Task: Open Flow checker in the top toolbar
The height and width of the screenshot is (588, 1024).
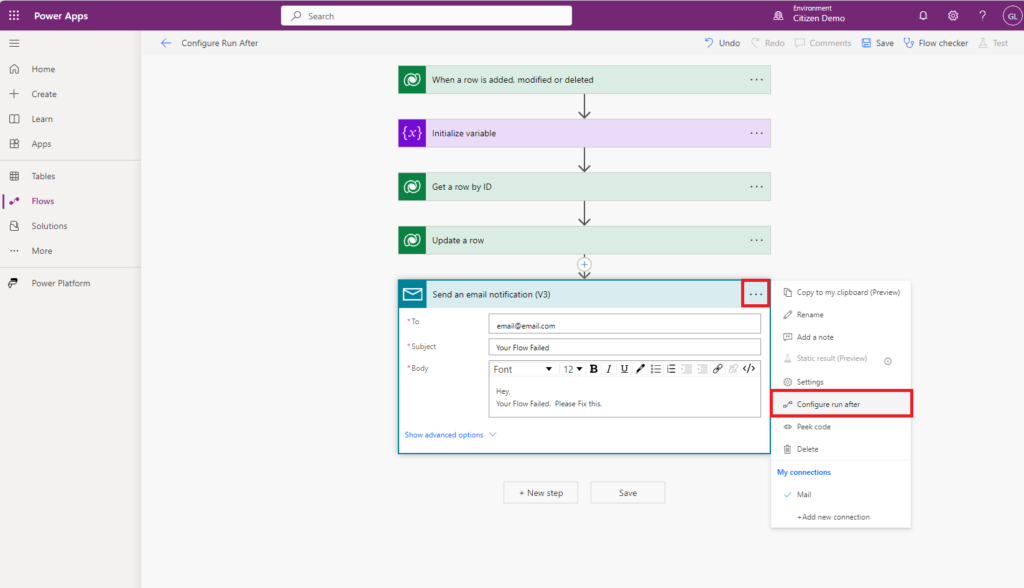Action: click(x=936, y=44)
